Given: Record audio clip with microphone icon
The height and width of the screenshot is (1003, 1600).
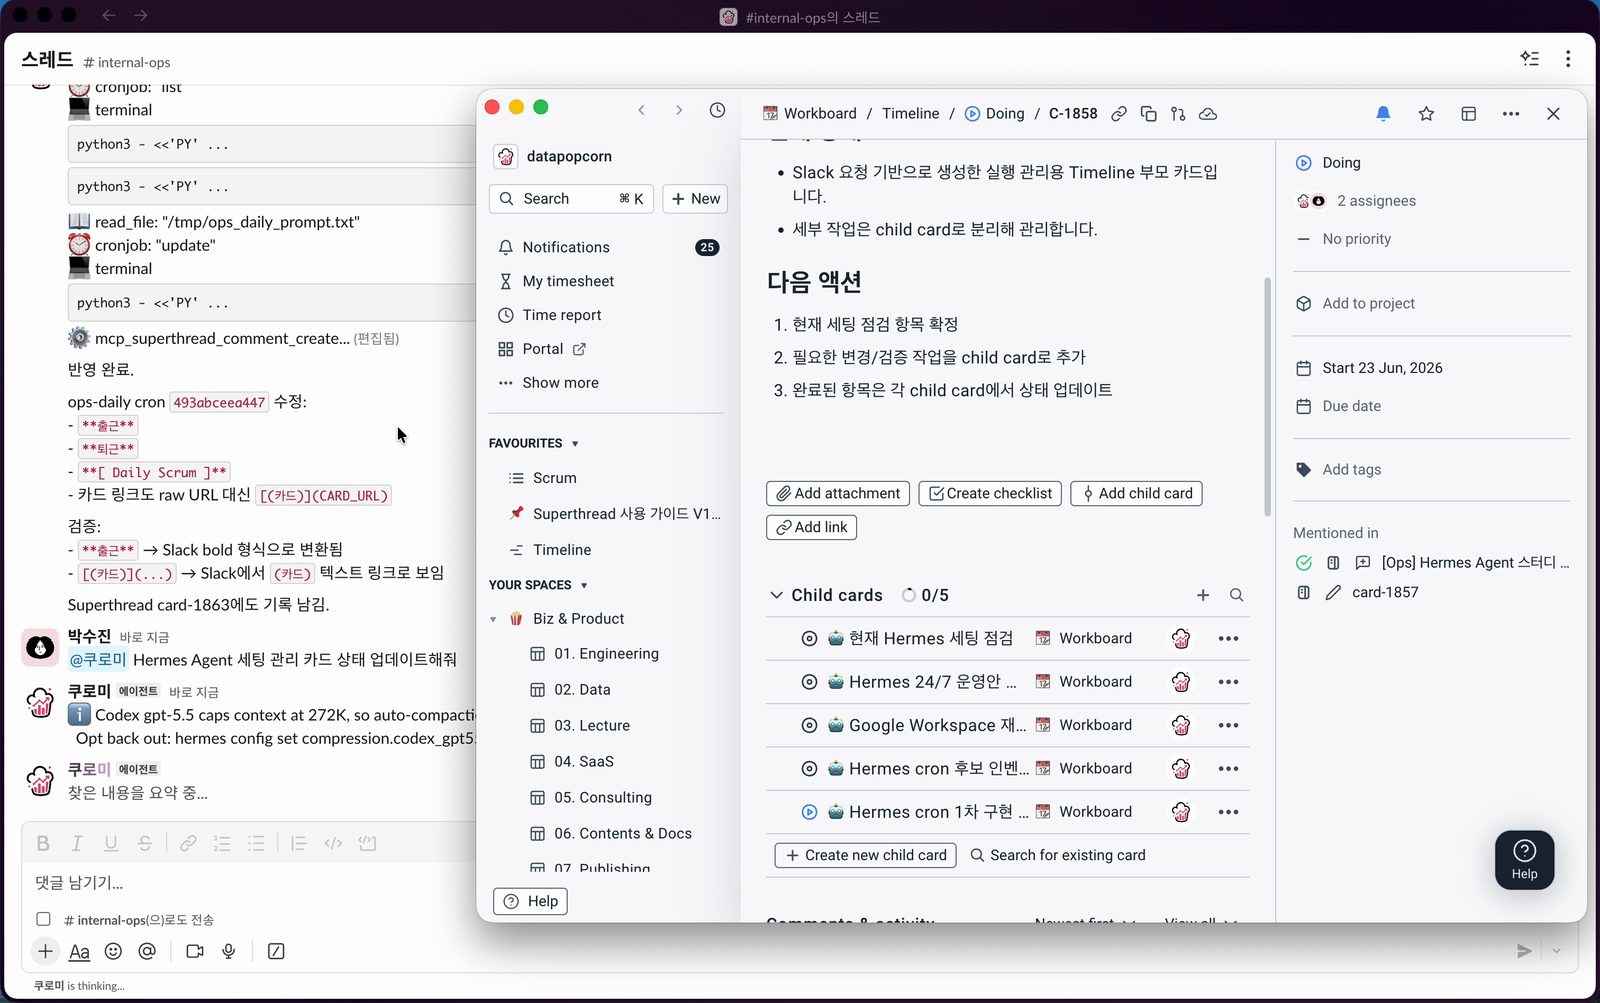Looking at the screenshot, I should point(229,951).
